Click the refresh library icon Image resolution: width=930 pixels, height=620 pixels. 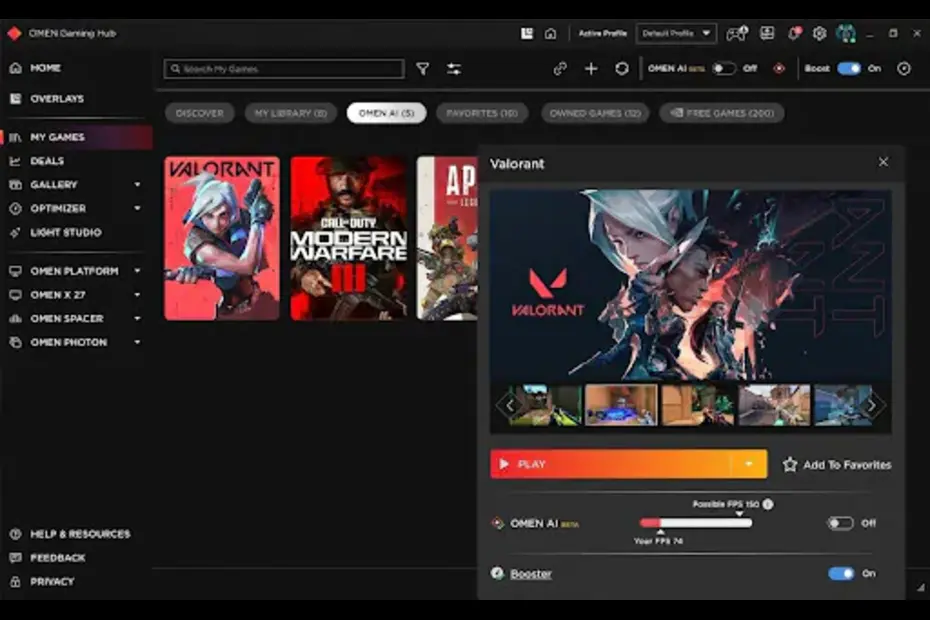point(622,69)
